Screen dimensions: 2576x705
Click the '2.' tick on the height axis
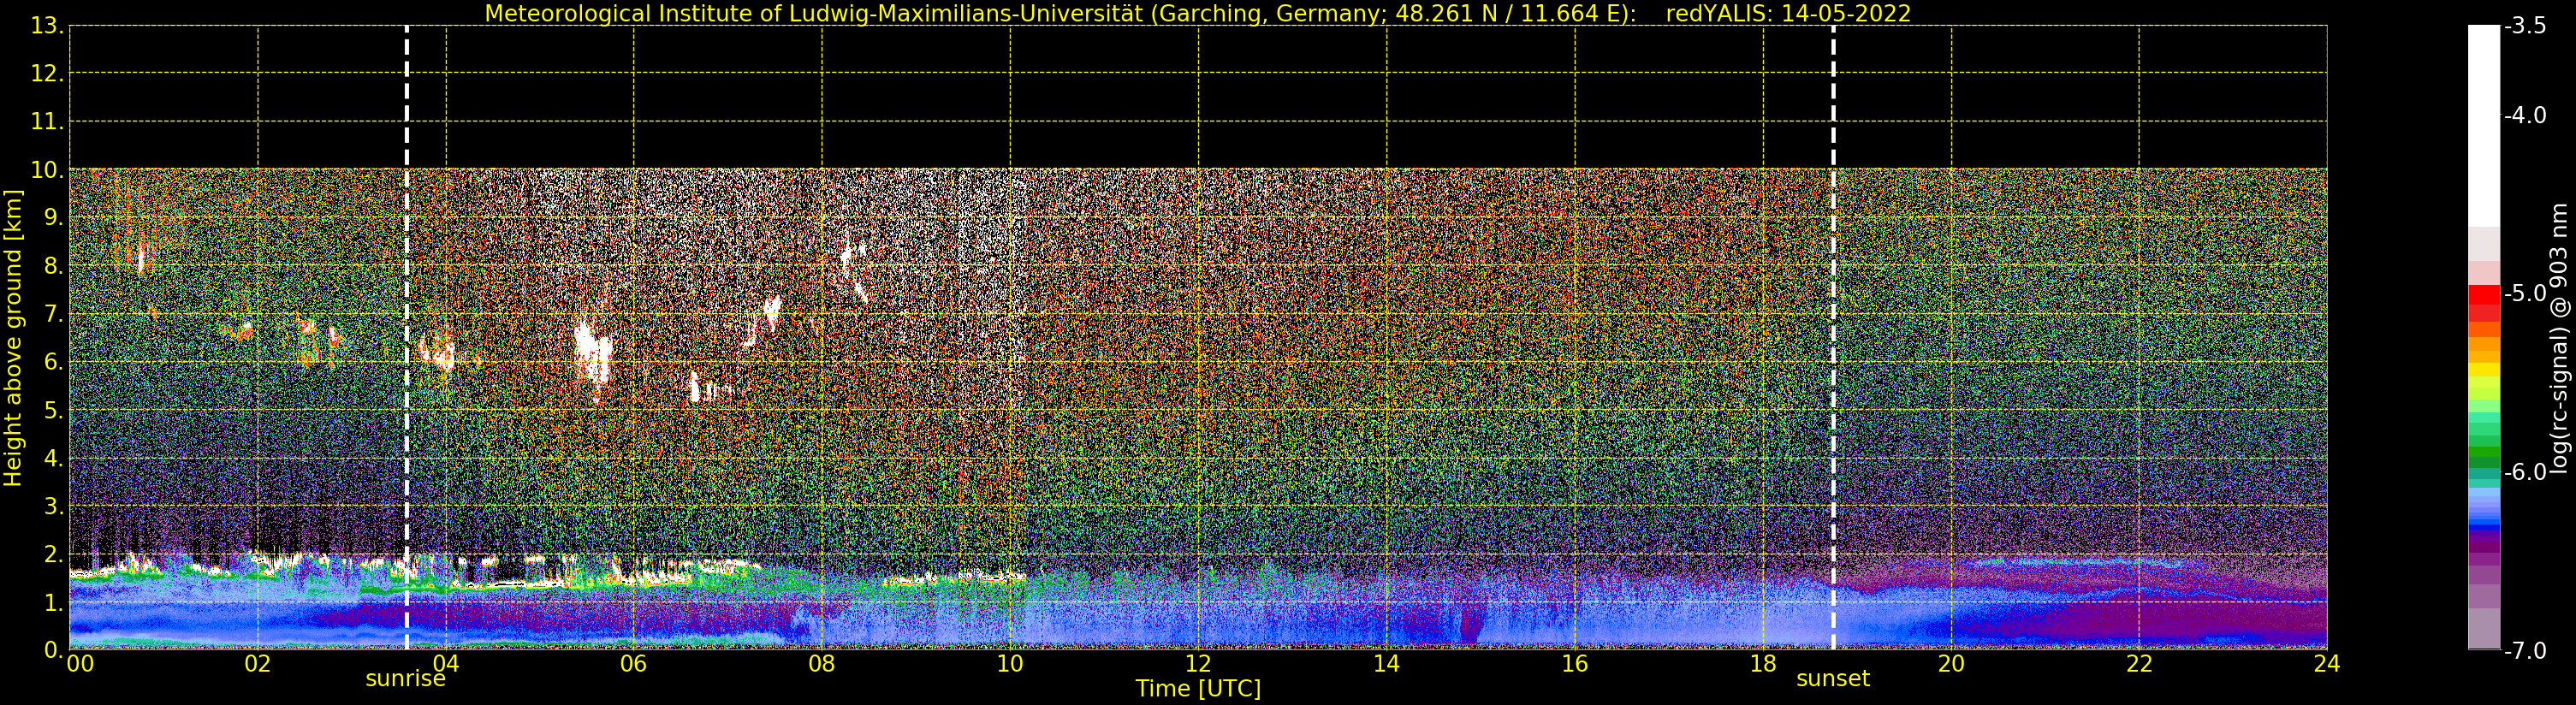pyautogui.click(x=54, y=554)
